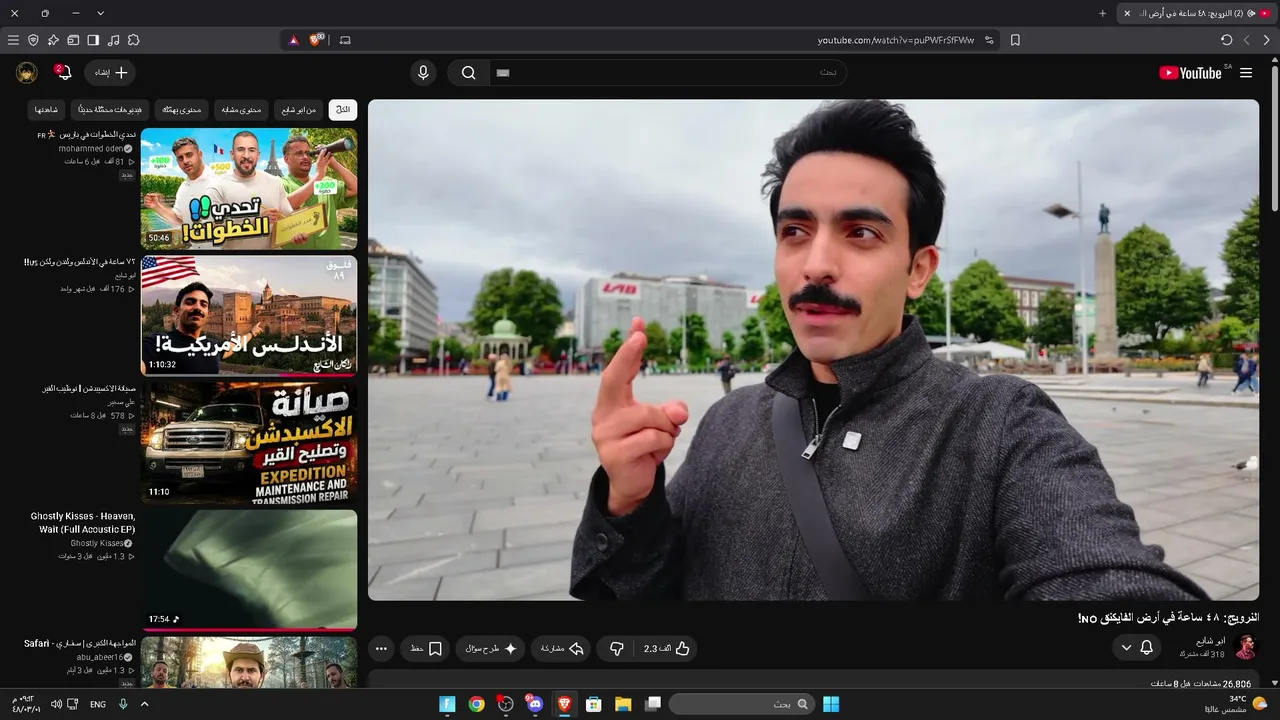Click the Ask question (طرح سؤال) button
Viewport: 1280px width, 720px height.
(490, 649)
